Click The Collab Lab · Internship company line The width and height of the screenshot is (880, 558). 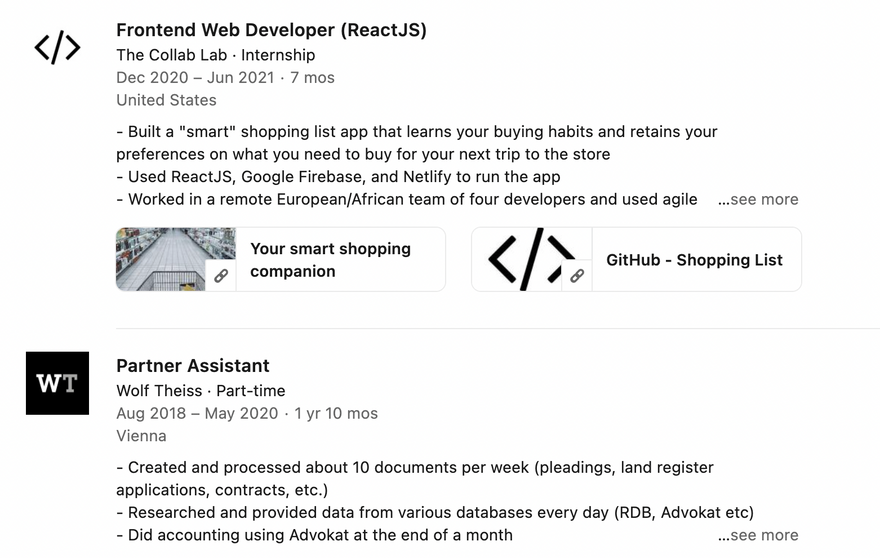pyautogui.click(x=215, y=55)
